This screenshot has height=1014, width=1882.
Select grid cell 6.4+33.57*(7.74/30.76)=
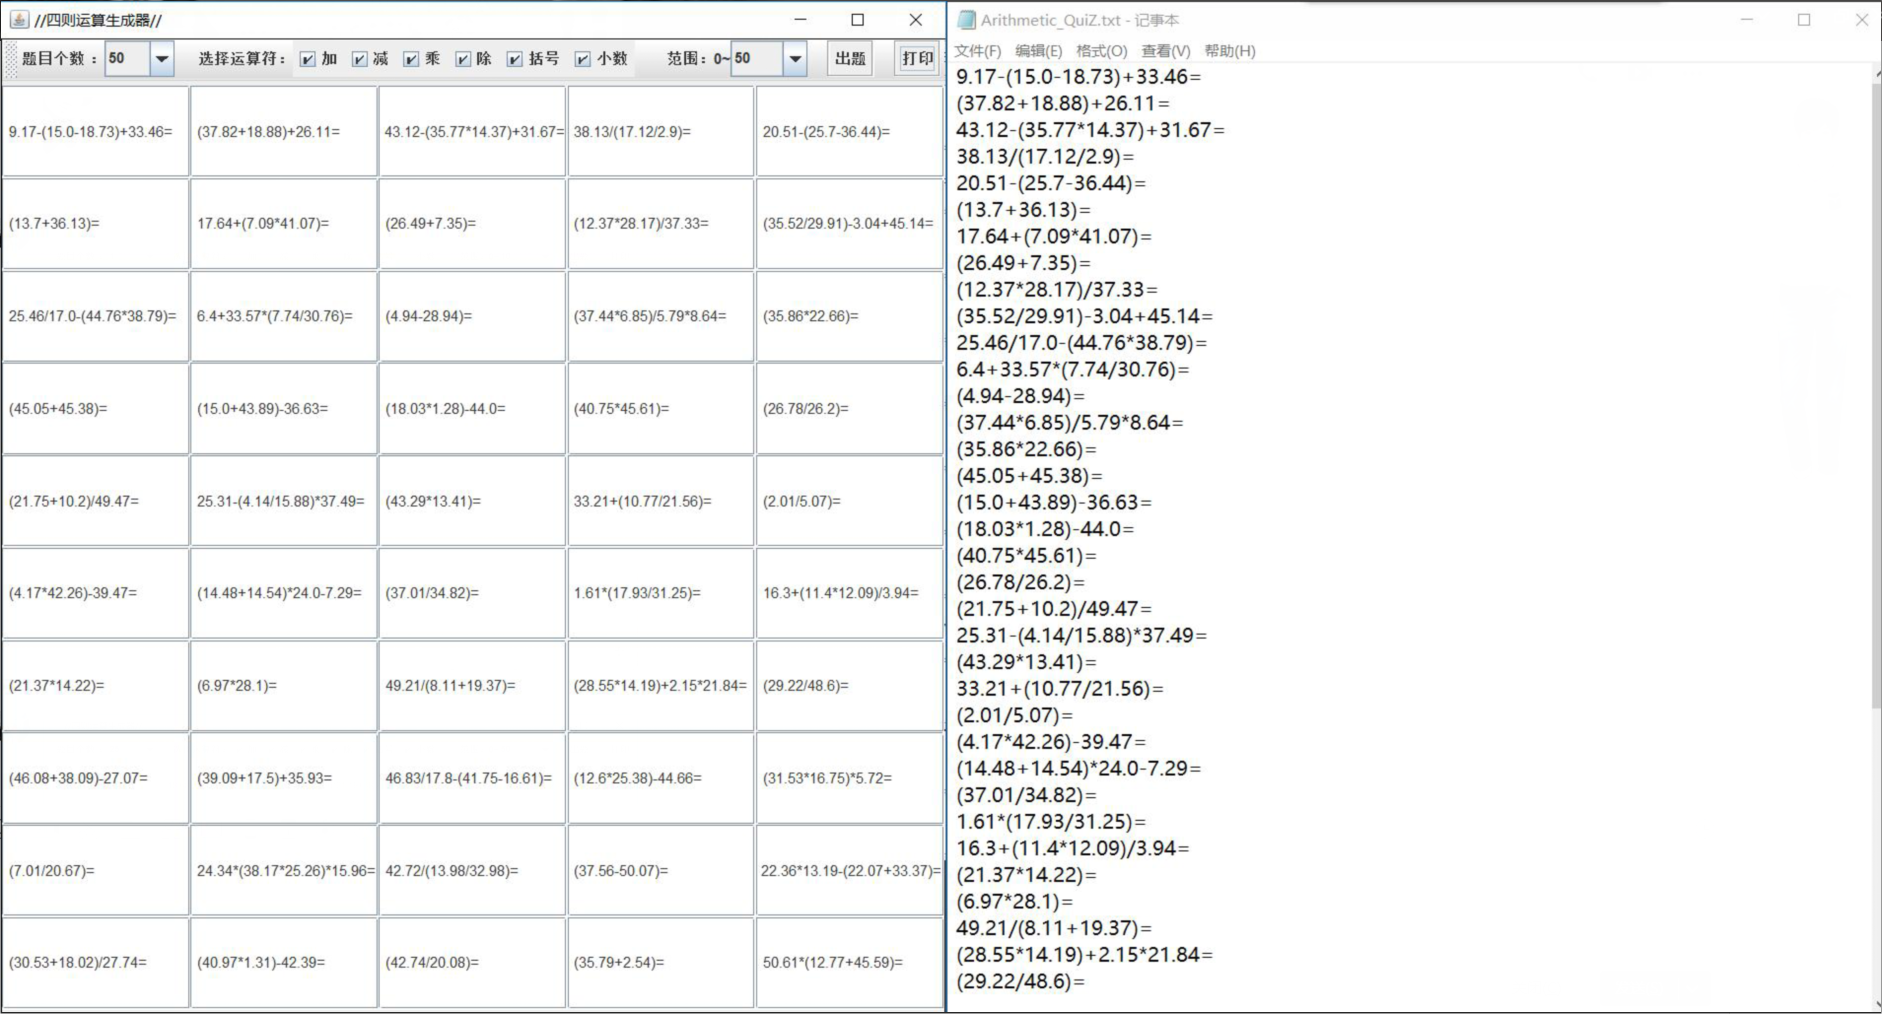[x=284, y=316]
